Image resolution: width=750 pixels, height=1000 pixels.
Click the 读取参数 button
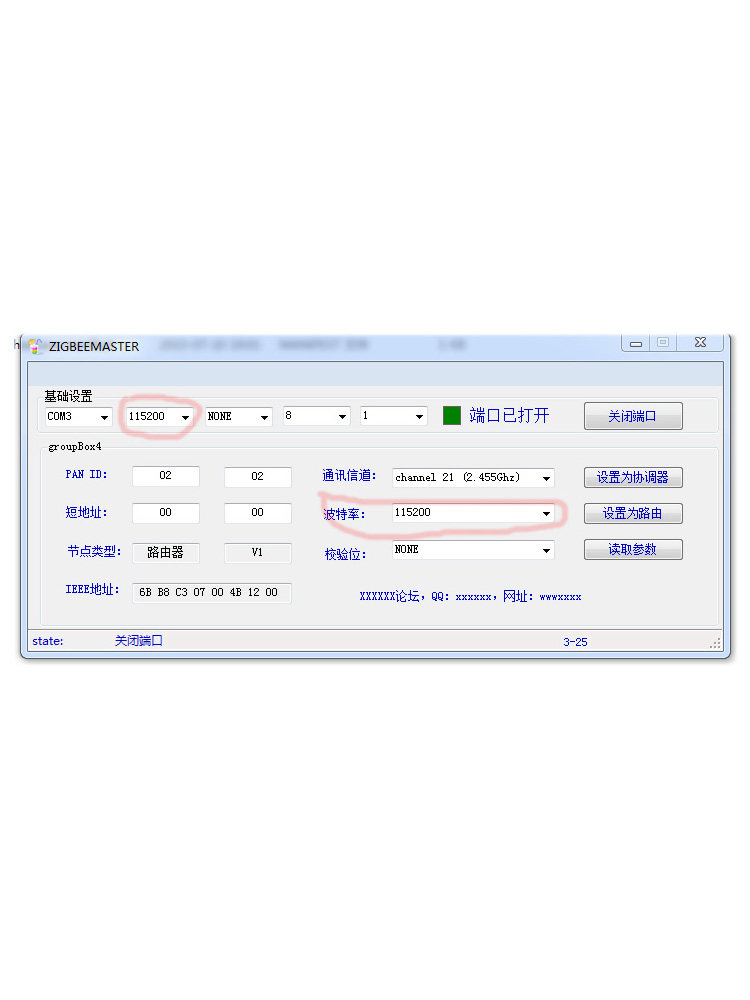(x=633, y=549)
